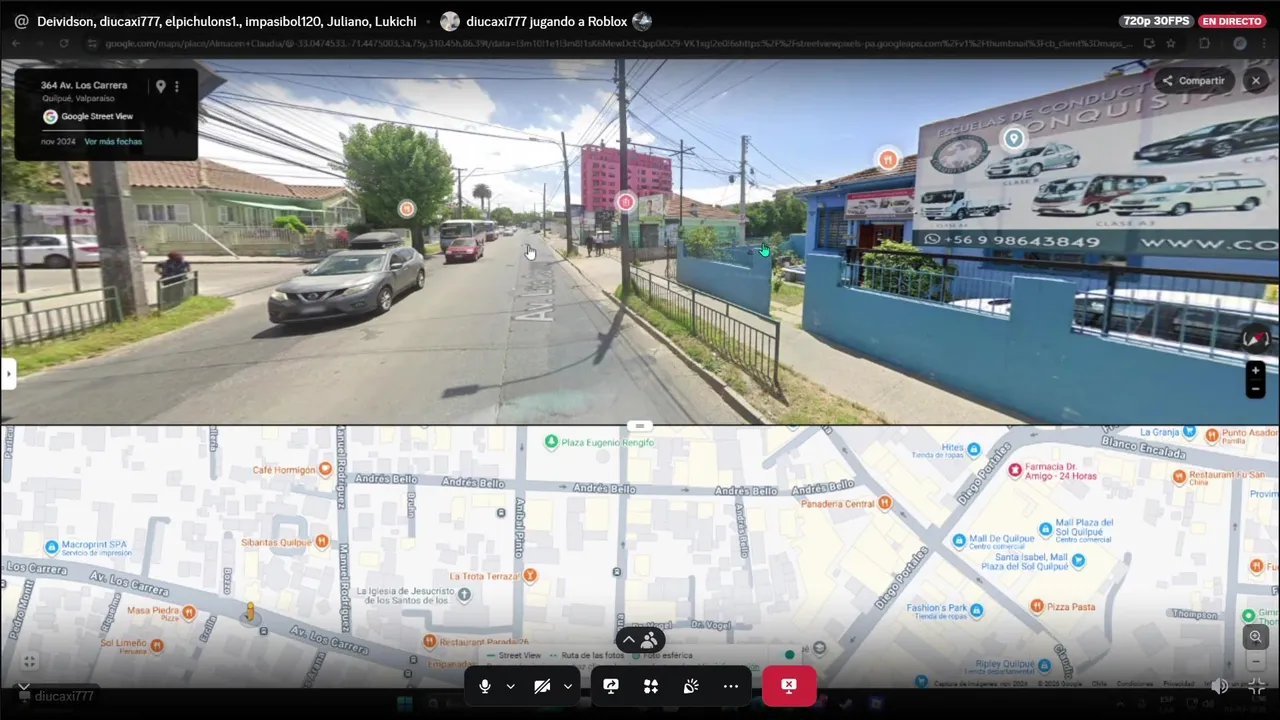Screen dimensions: 1280x720
Task: Open camera options chevron
Action: pyautogui.click(x=568, y=686)
